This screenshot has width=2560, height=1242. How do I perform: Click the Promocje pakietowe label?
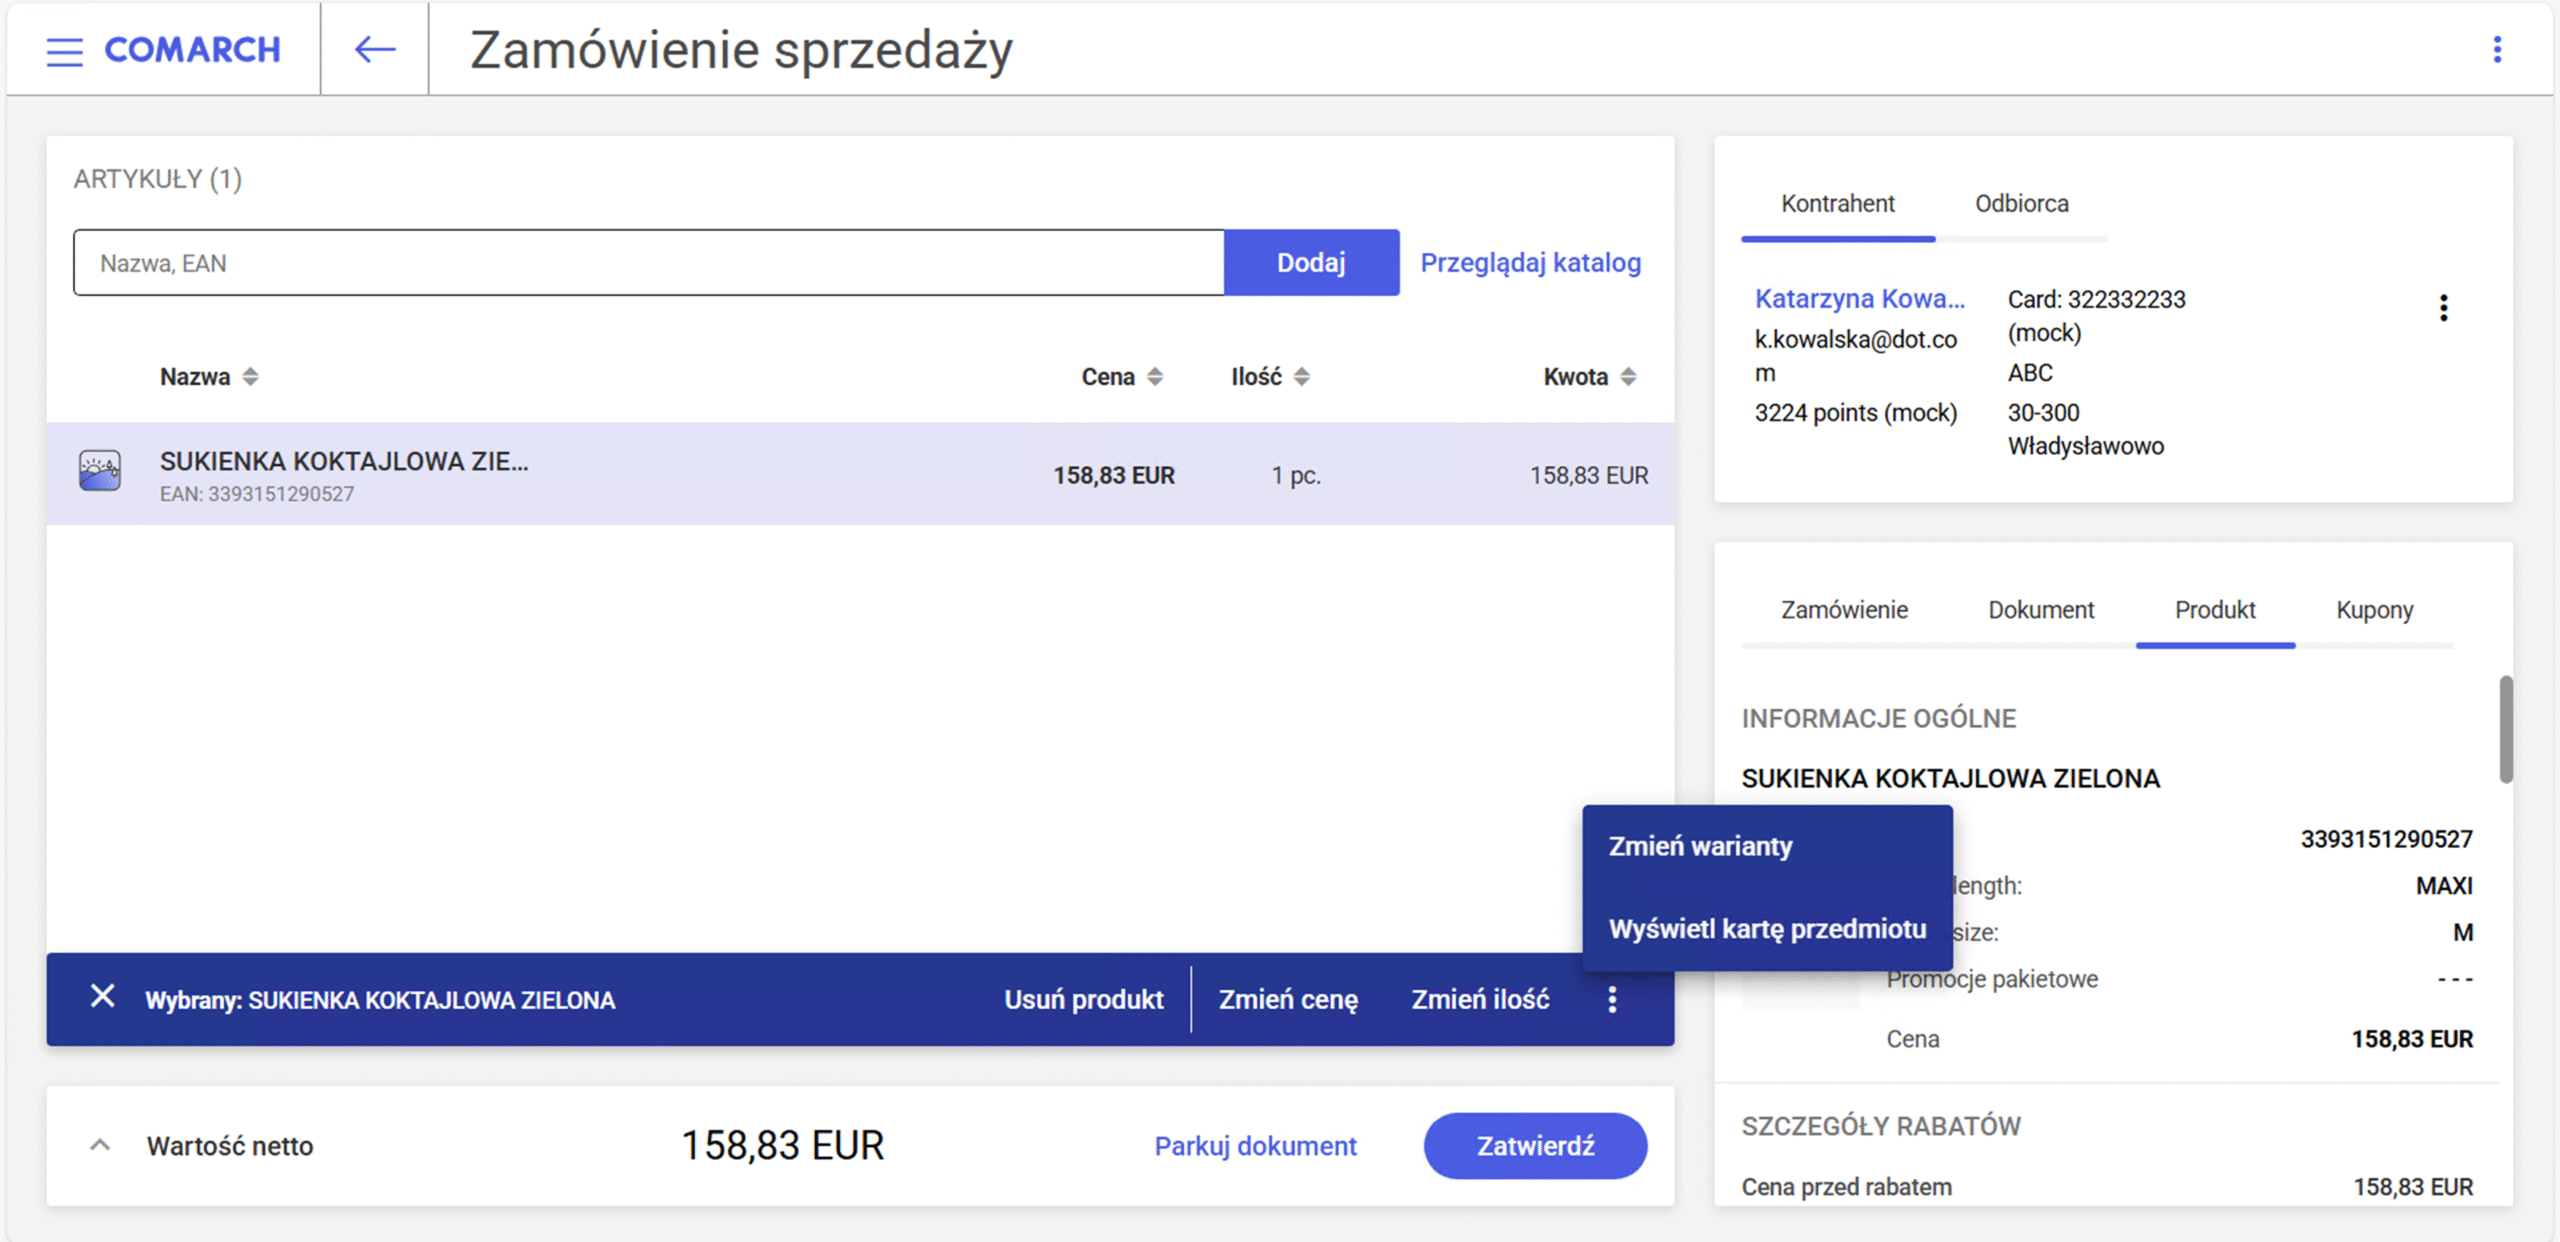click(x=1992, y=980)
